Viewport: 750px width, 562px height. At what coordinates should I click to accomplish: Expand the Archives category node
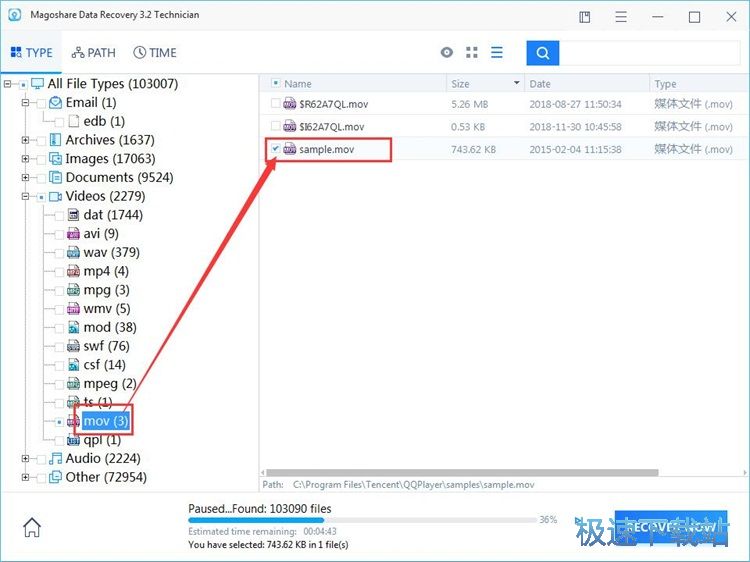coord(25,140)
